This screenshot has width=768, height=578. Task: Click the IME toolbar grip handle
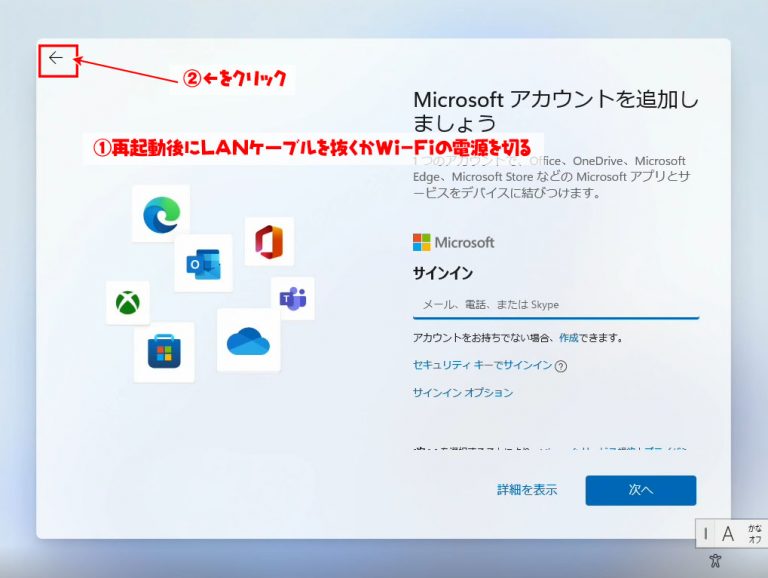705,533
